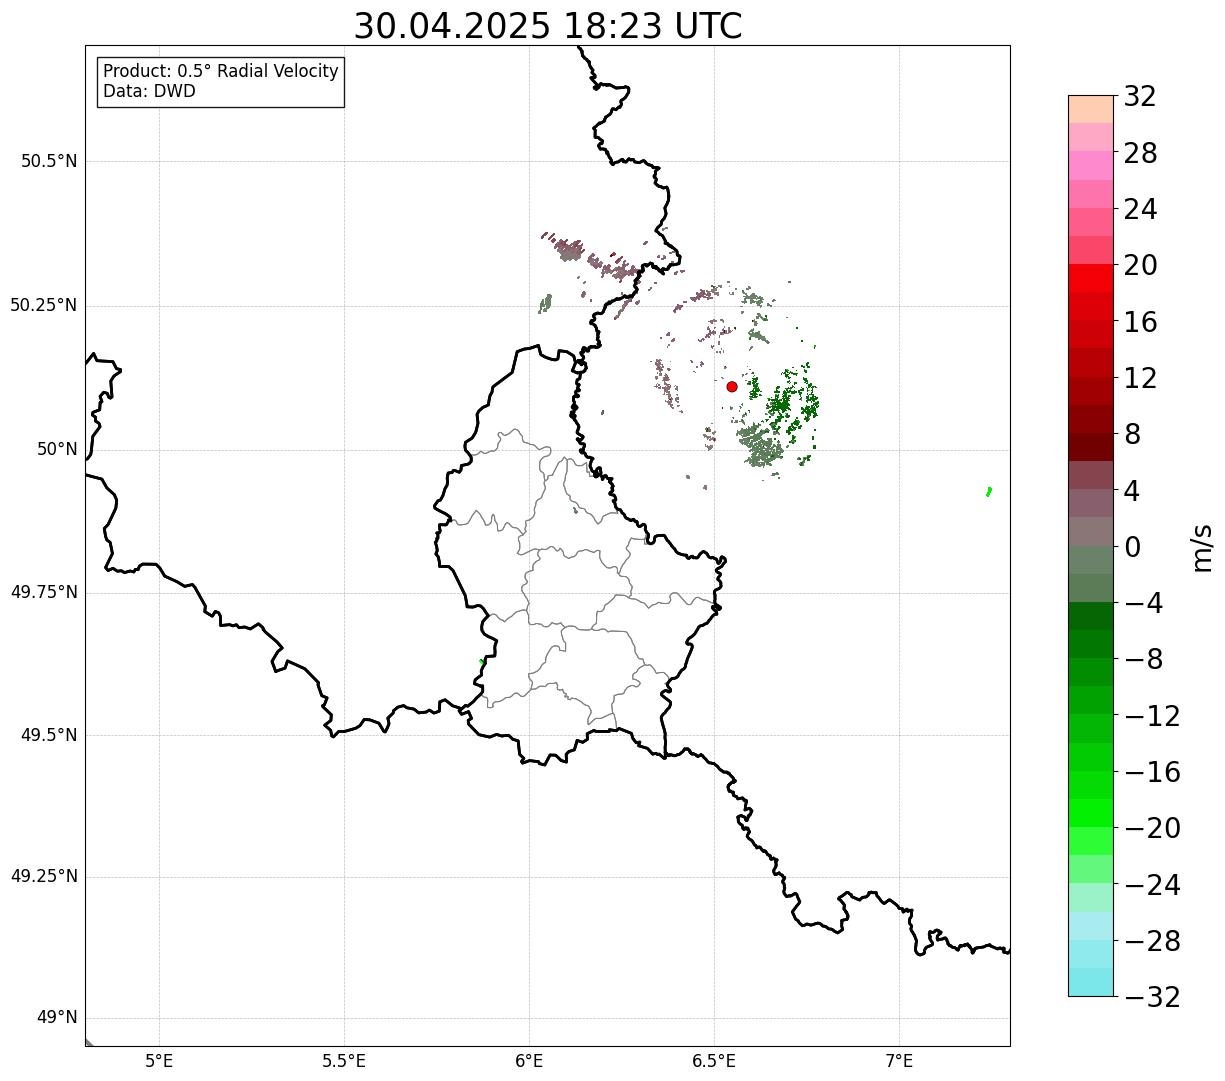
Task: Click the colorbar tick label 0
Action: coord(1132,547)
